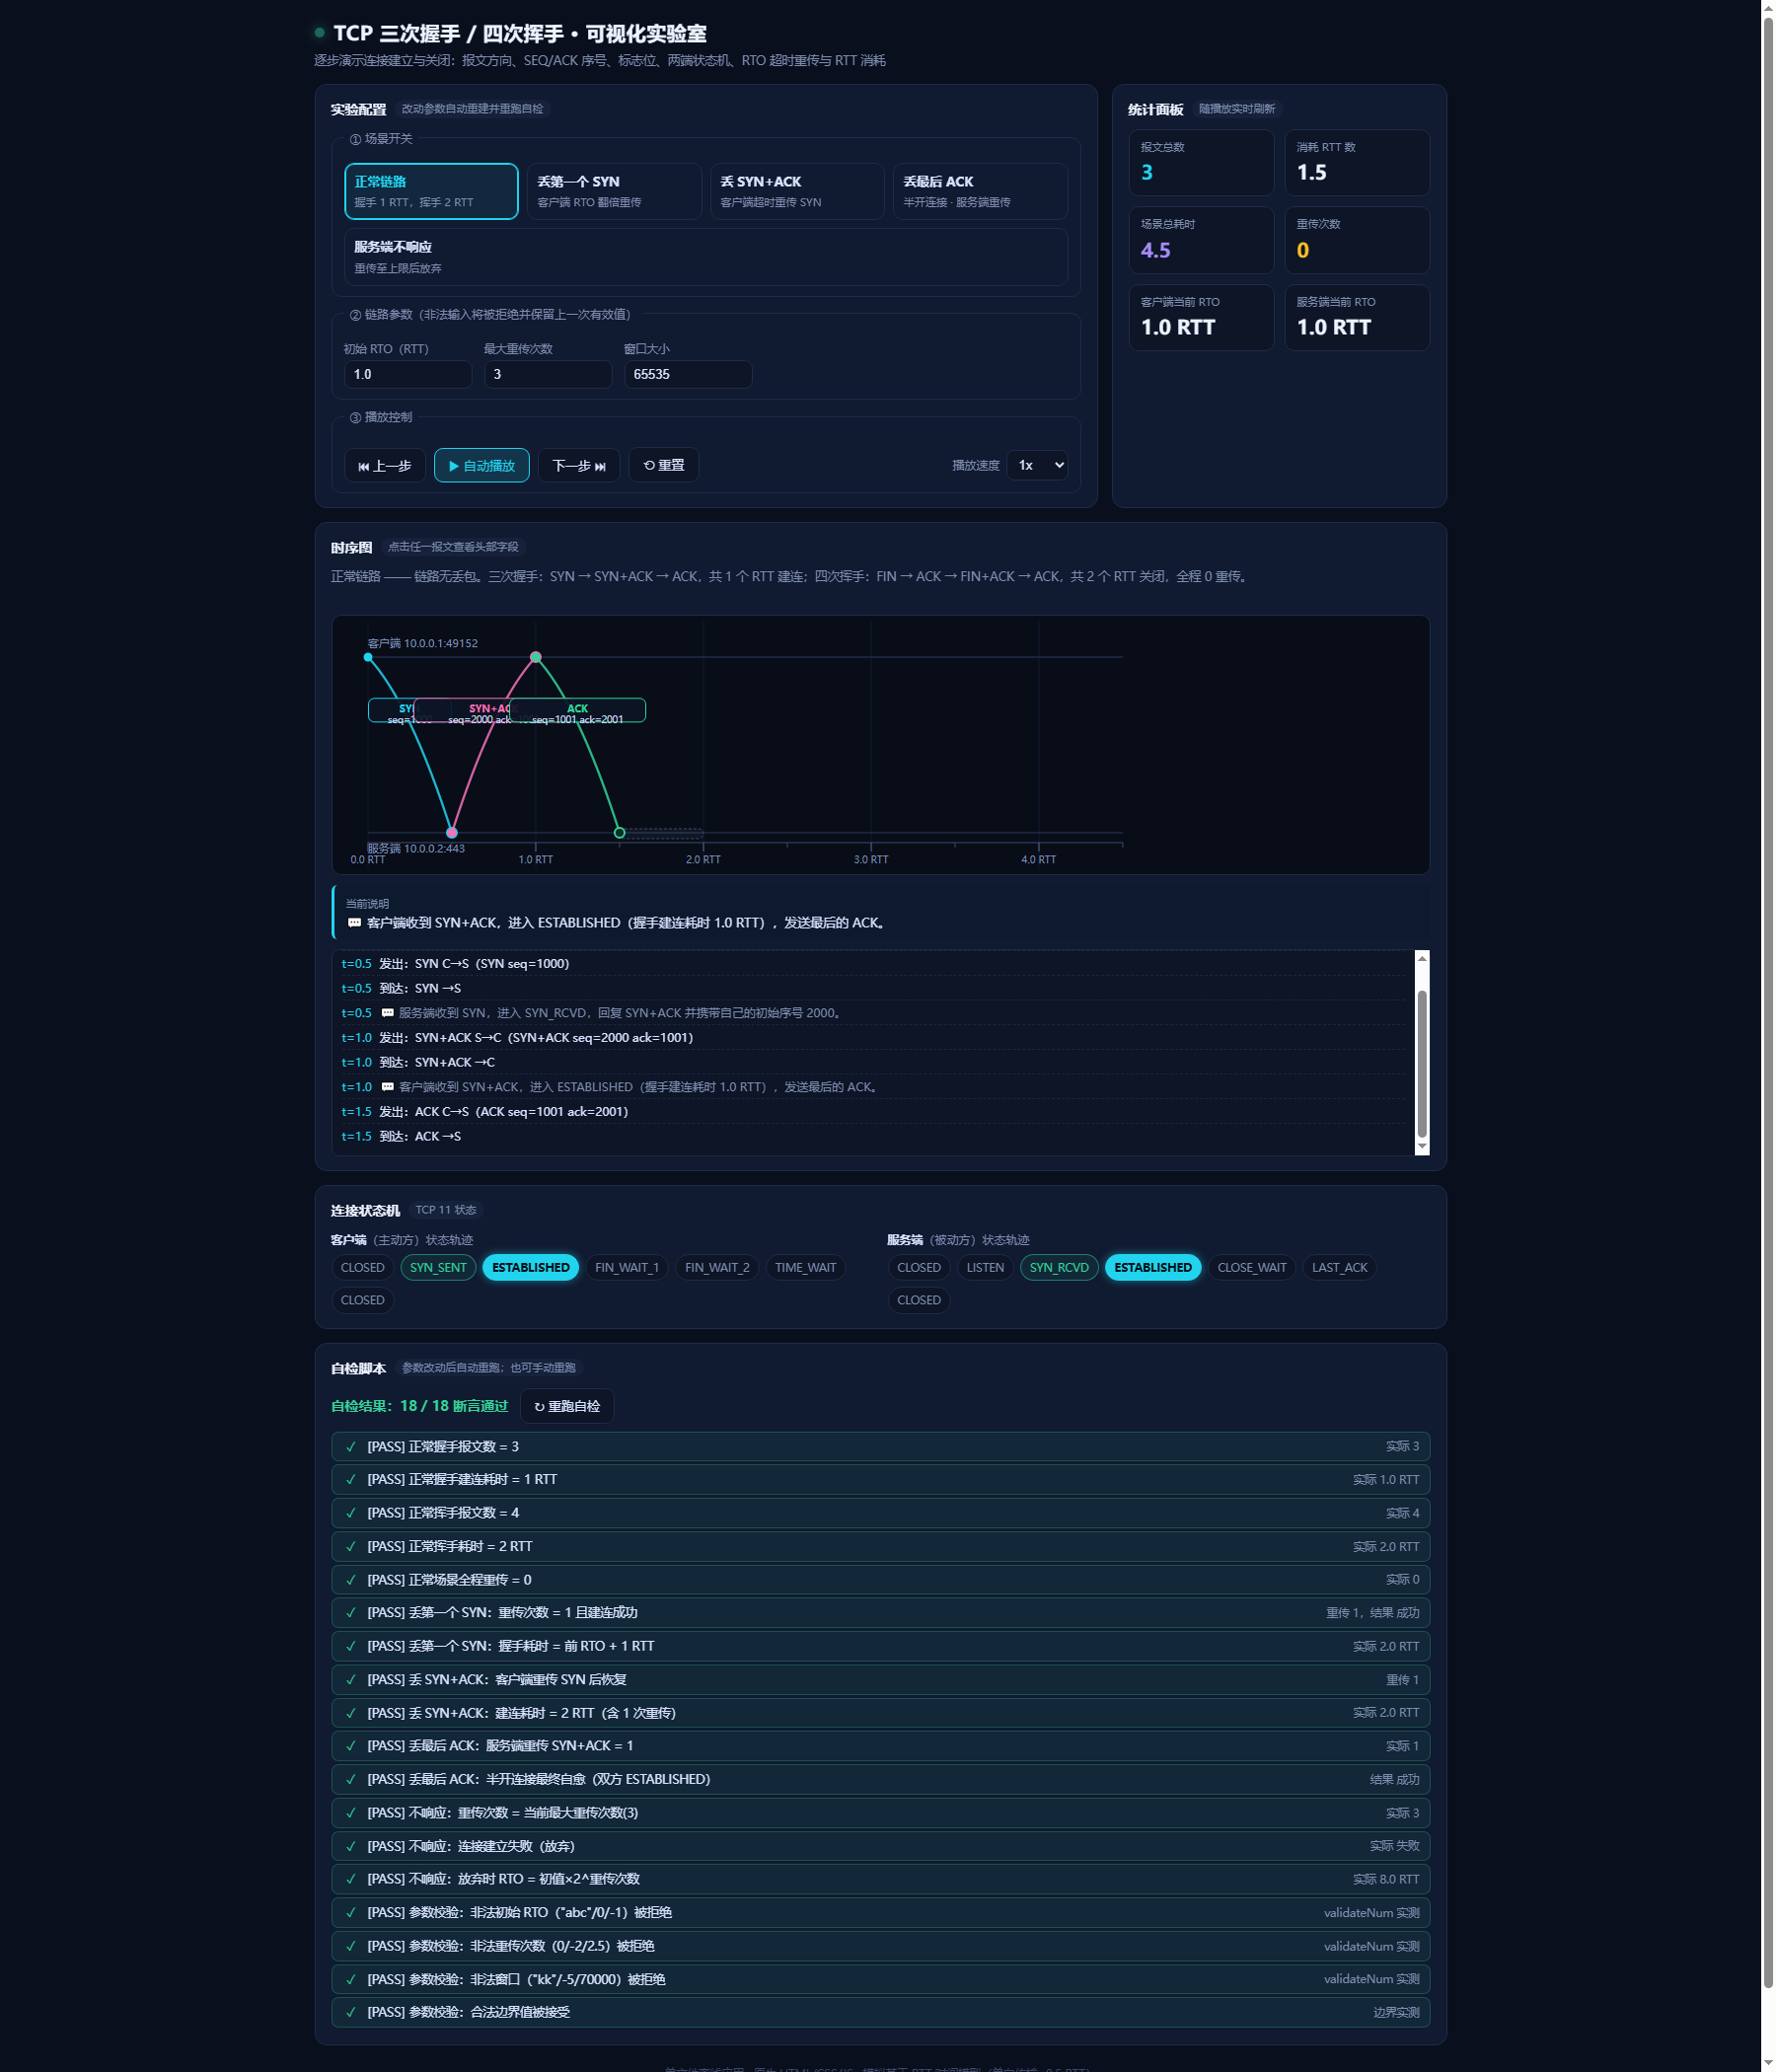Step back with 上一步 button
This screenshot has width=1776, height=2072.
(x=385, y=466)
